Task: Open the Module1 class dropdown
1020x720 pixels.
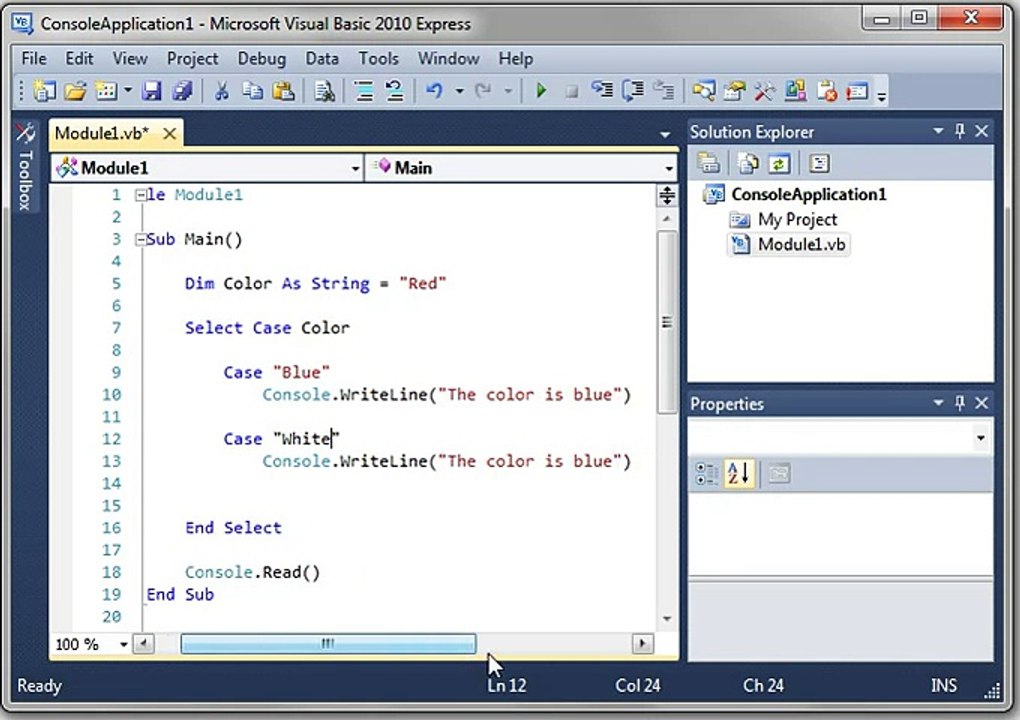Action: (x=207, y=168)
